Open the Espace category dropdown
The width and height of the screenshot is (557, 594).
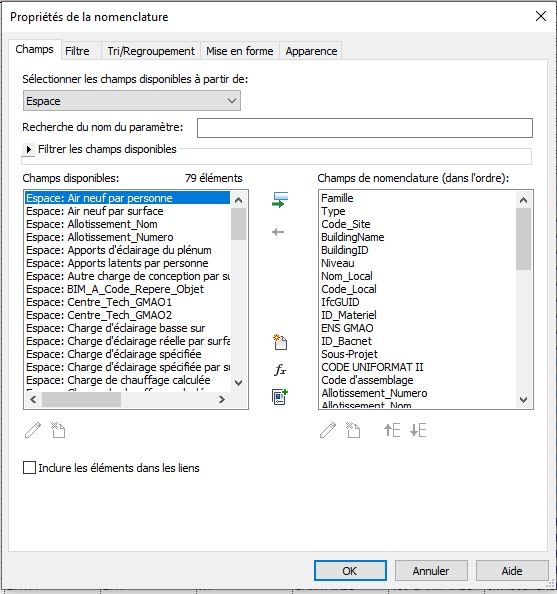[132, 101]
